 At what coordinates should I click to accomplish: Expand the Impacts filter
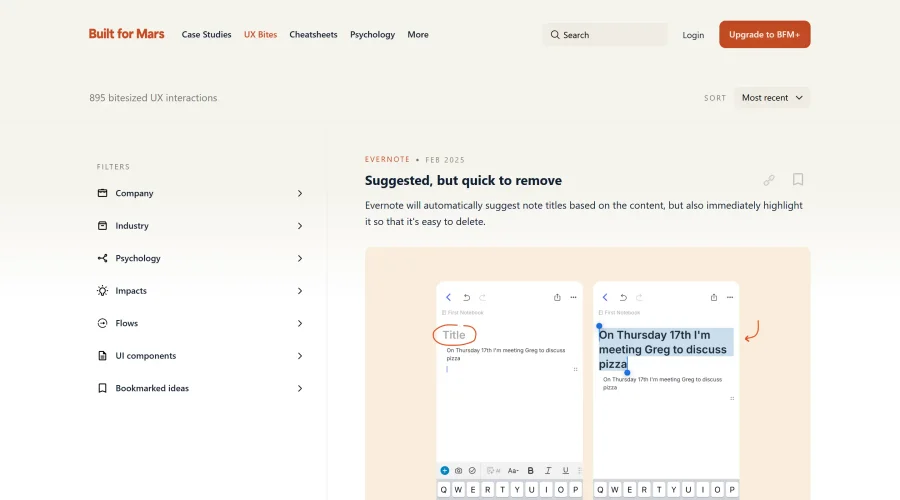pos(200,290)
